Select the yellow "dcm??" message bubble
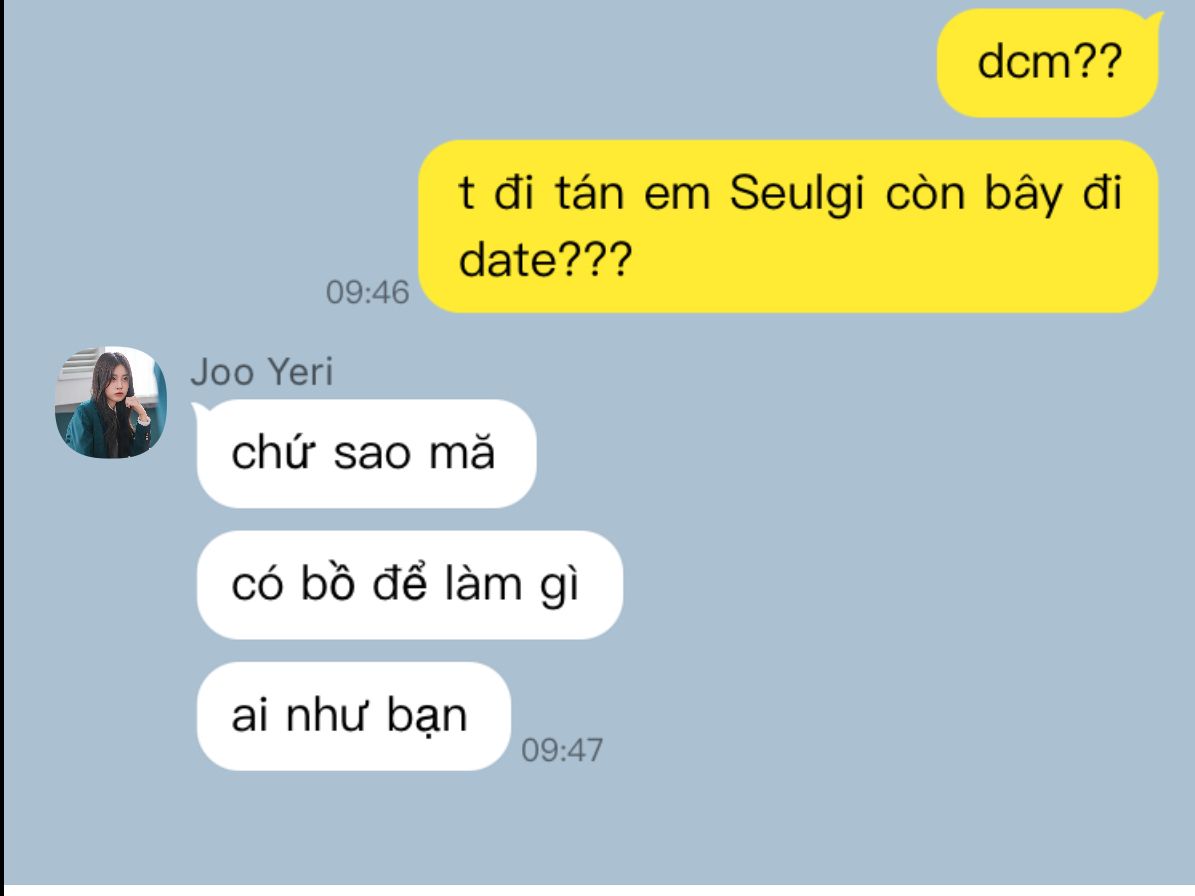The height and width of the screenshot is (896, 1195). click(x=1047, y=62)
